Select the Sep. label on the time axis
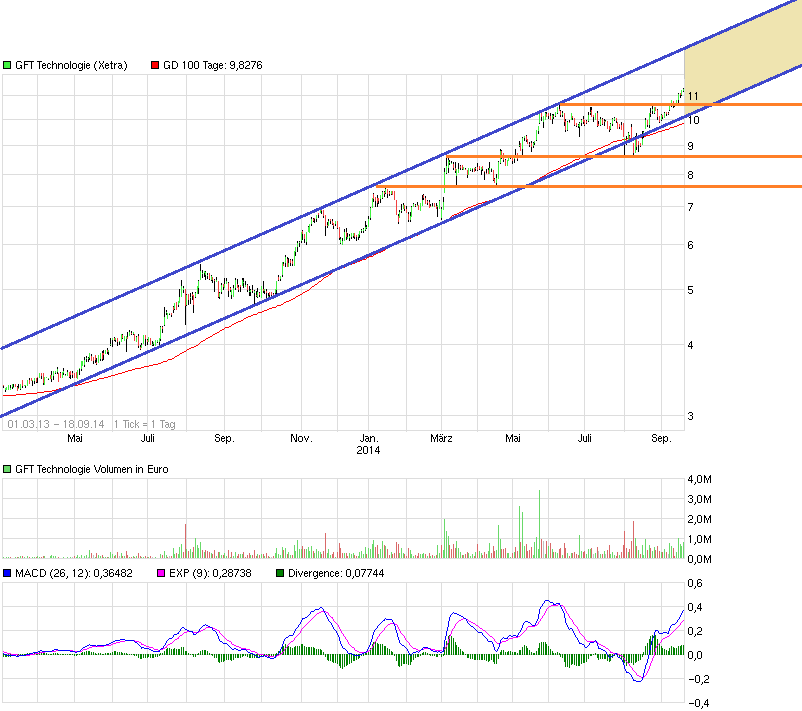Image resolution: width=802 pixels, height=711 pixels. click(660, 438)
